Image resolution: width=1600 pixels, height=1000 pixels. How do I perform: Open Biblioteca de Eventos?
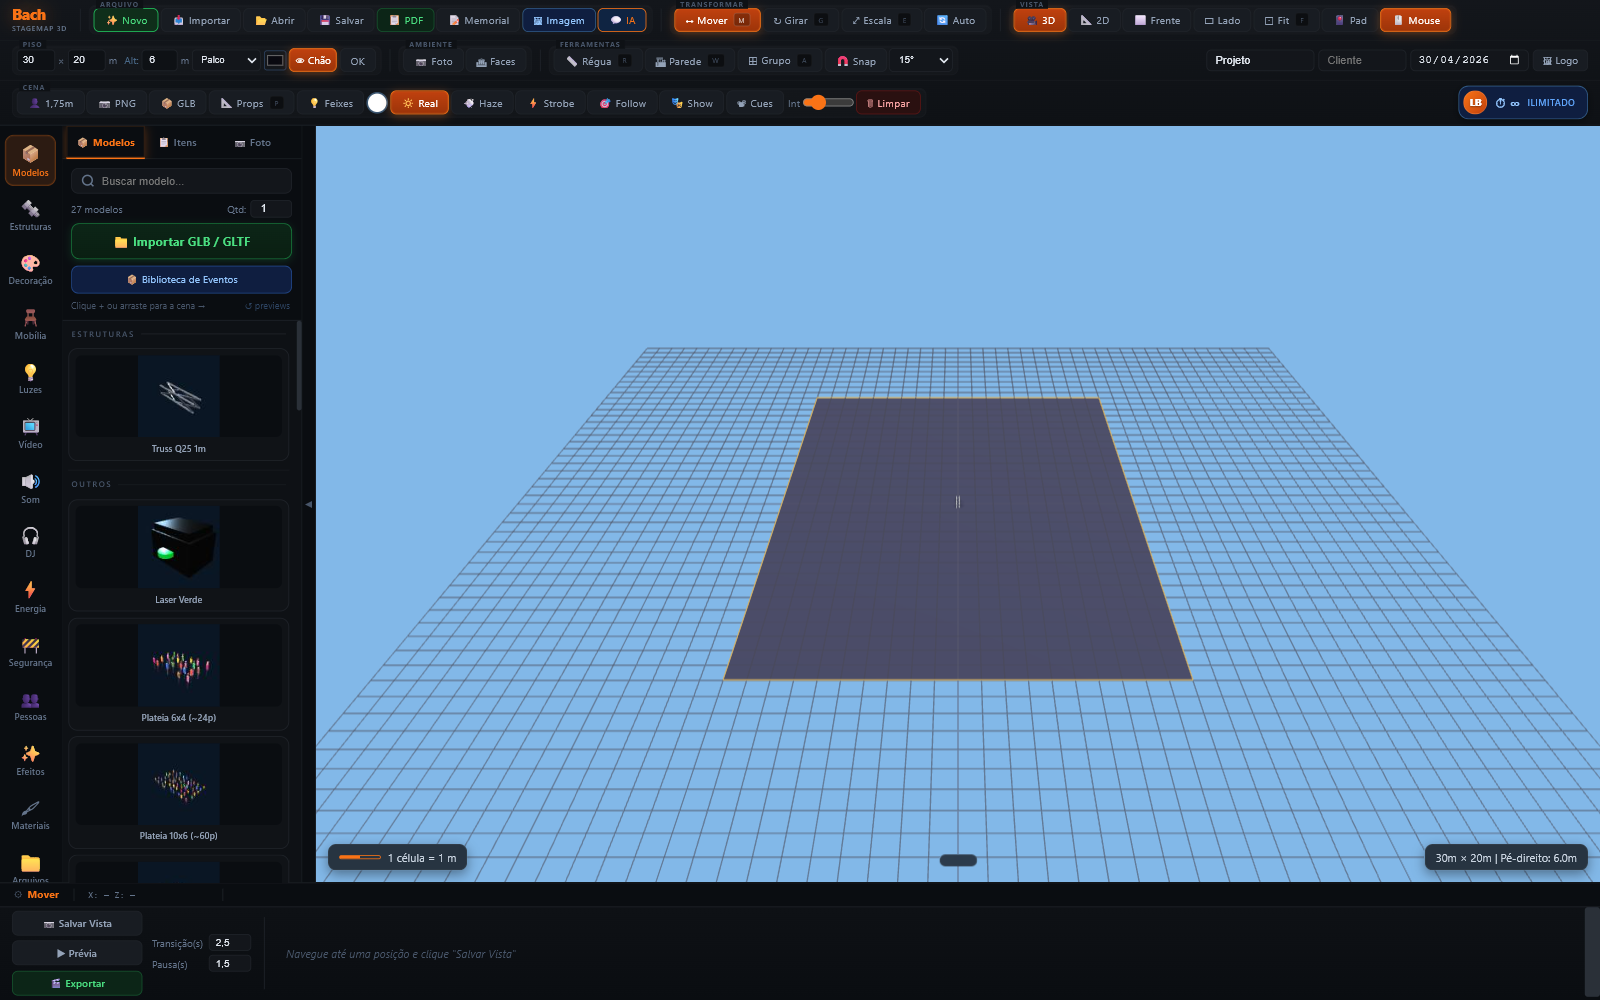(x=181, y=280)
